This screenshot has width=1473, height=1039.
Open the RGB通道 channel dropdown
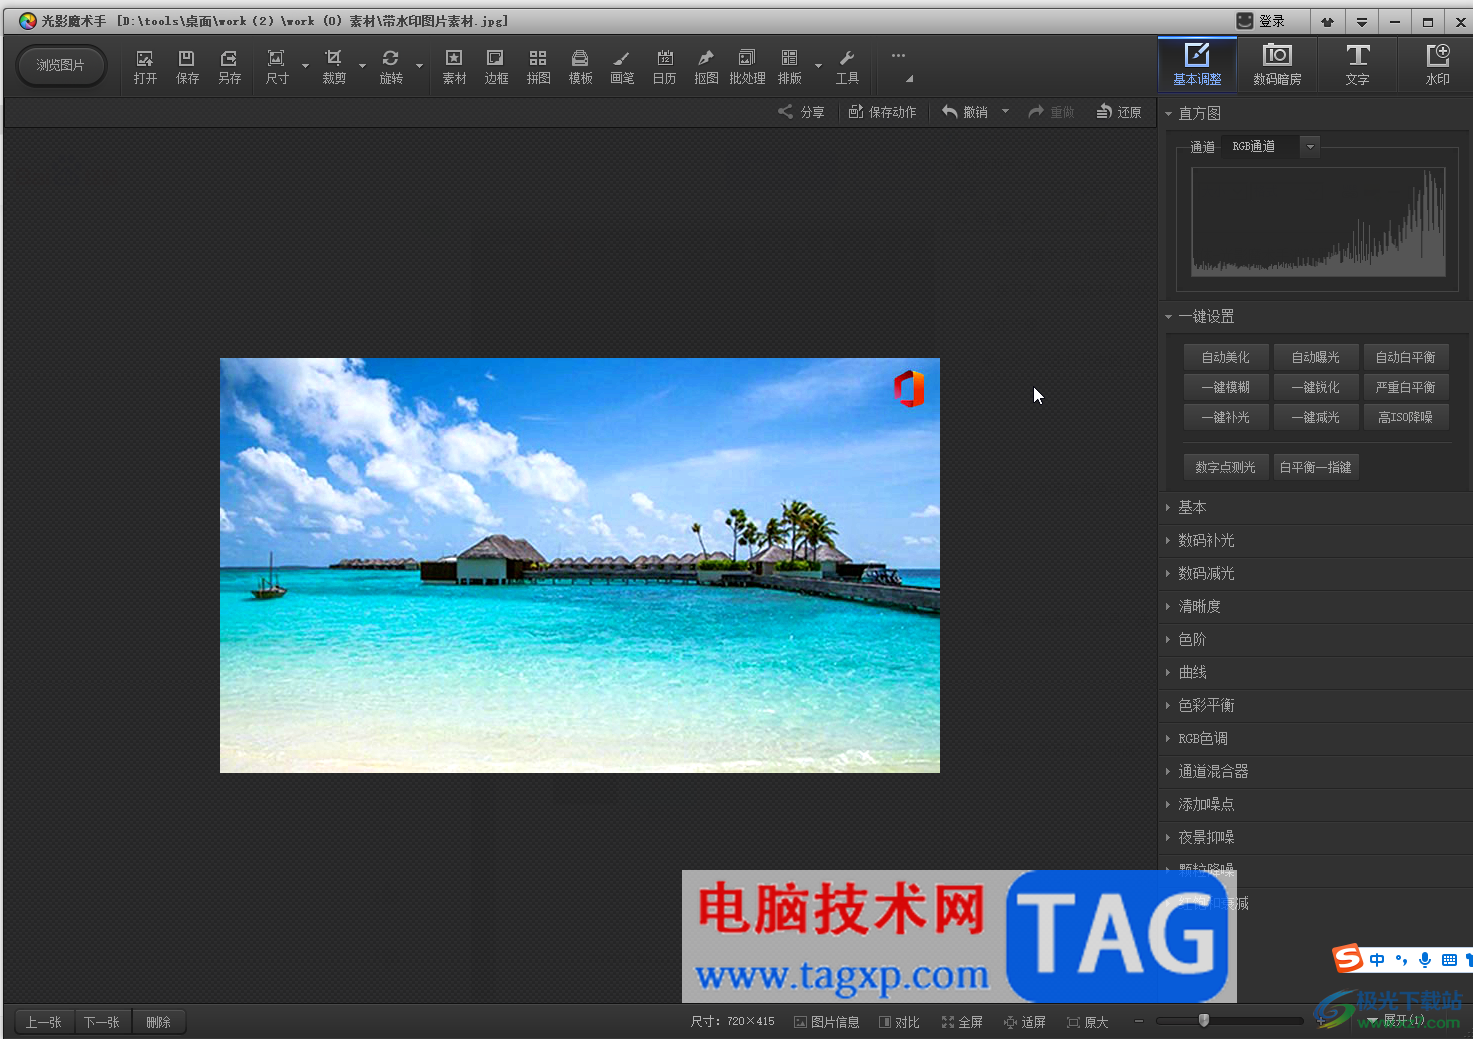(x=1309, y=147)
